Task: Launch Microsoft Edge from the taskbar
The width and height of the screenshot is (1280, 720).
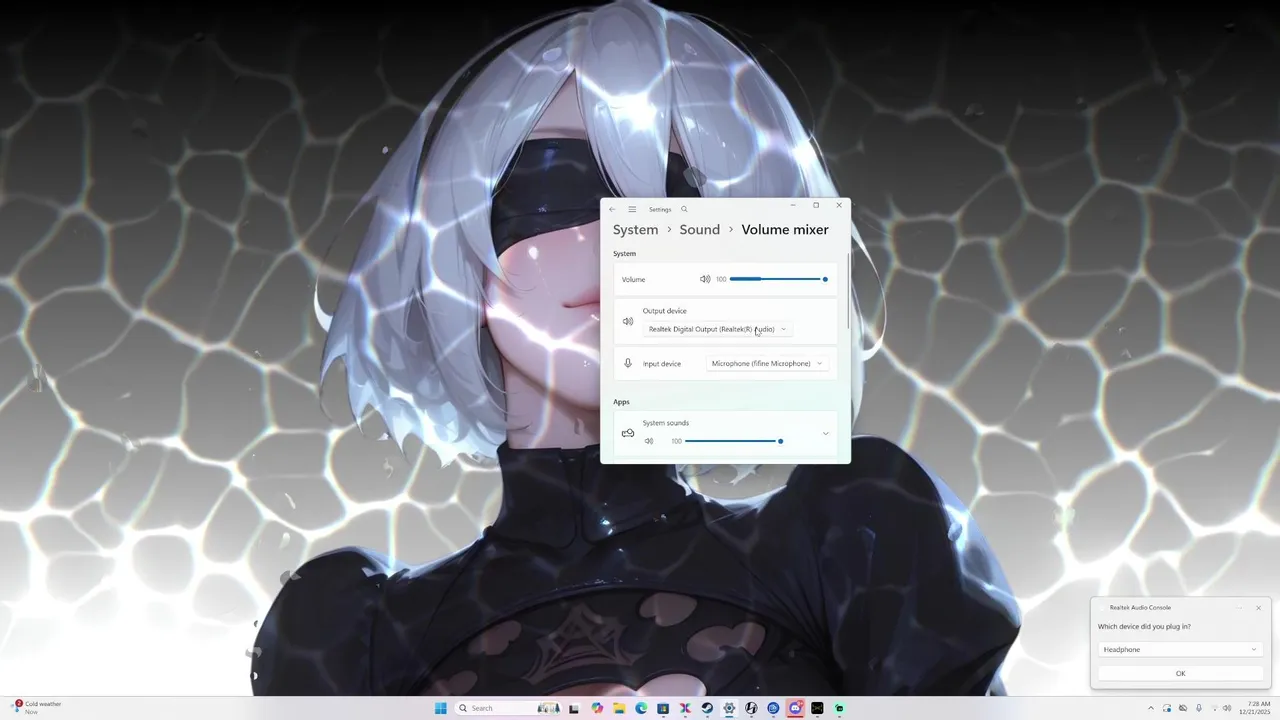Action: click(x=641, y=708)
